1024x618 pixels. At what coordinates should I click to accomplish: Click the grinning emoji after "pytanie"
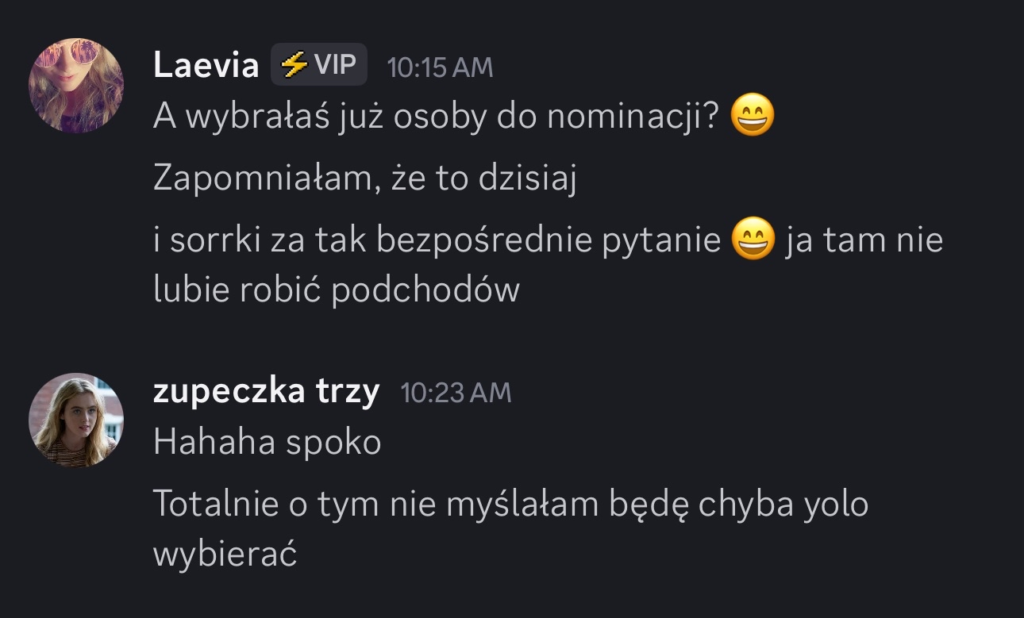click(x=753, y=241)
